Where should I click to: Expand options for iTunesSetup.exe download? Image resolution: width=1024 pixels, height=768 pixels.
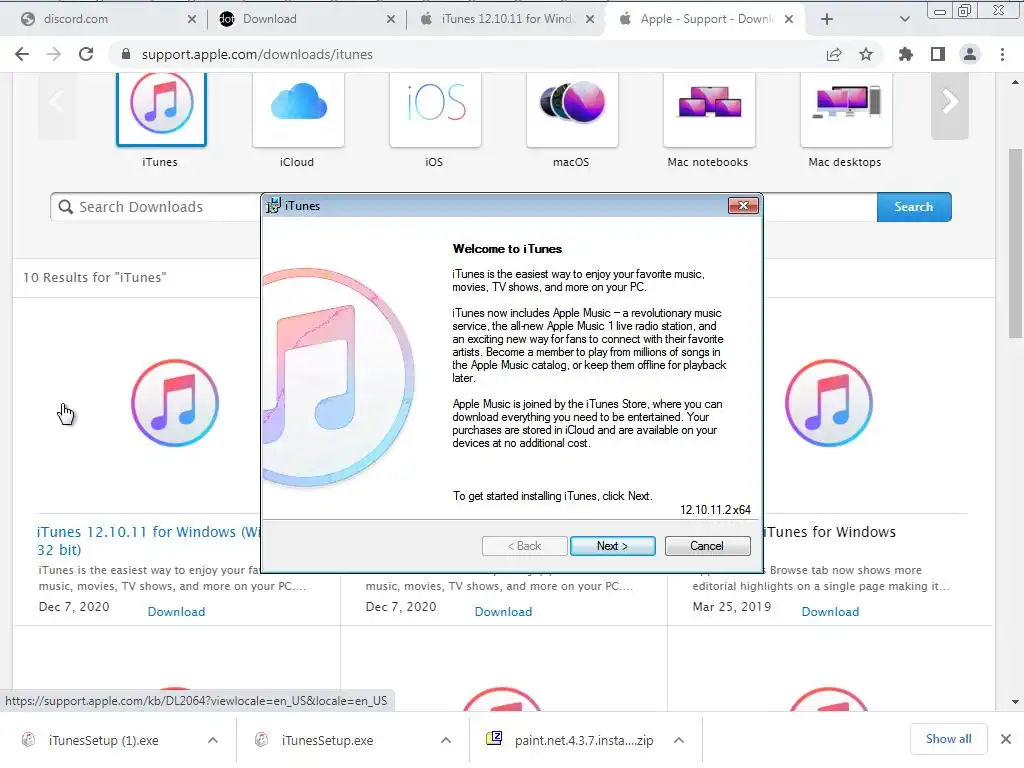[446, 741]
